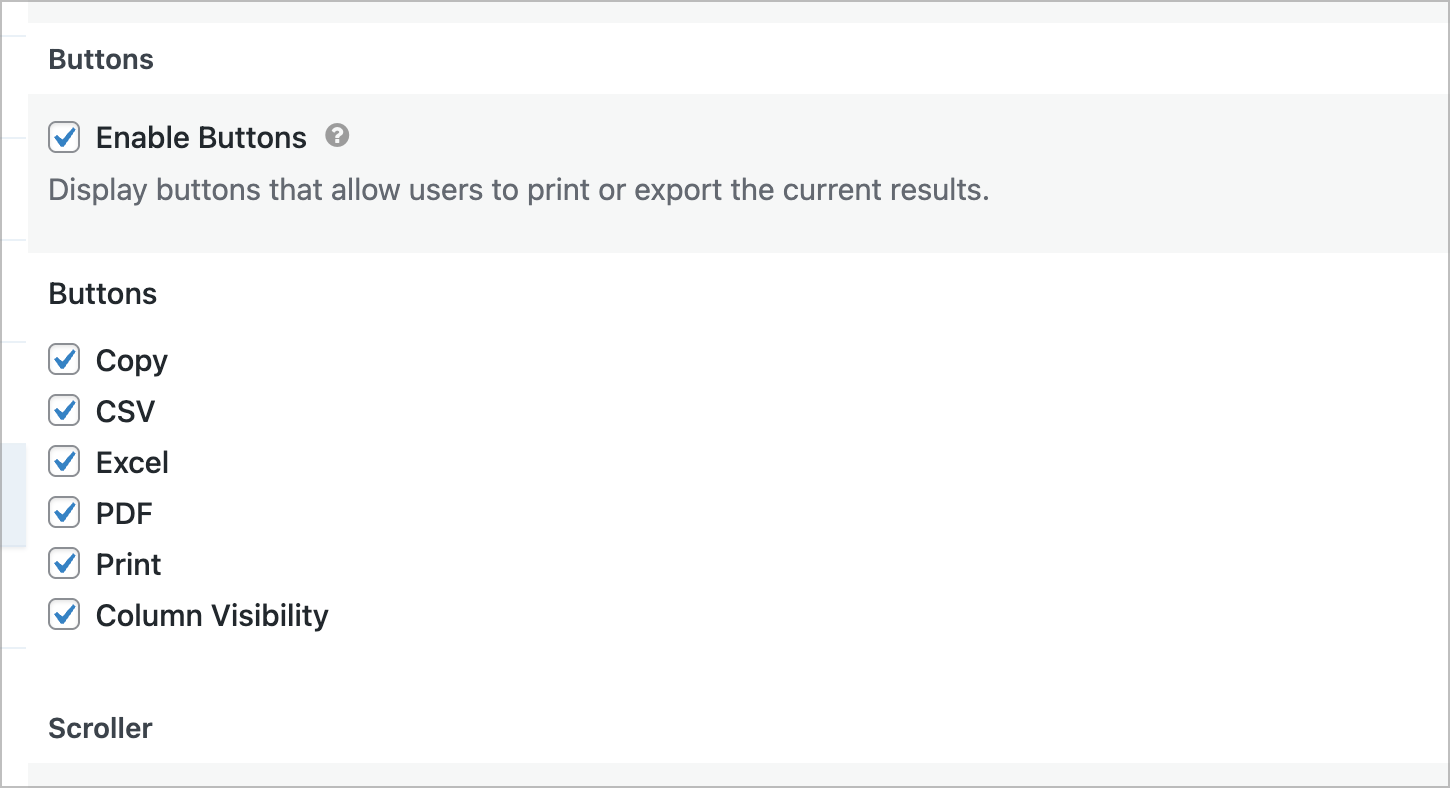1450x788 pixels.
Task: Click the "PDF" option label text
Action: click(x=124, y=513)
